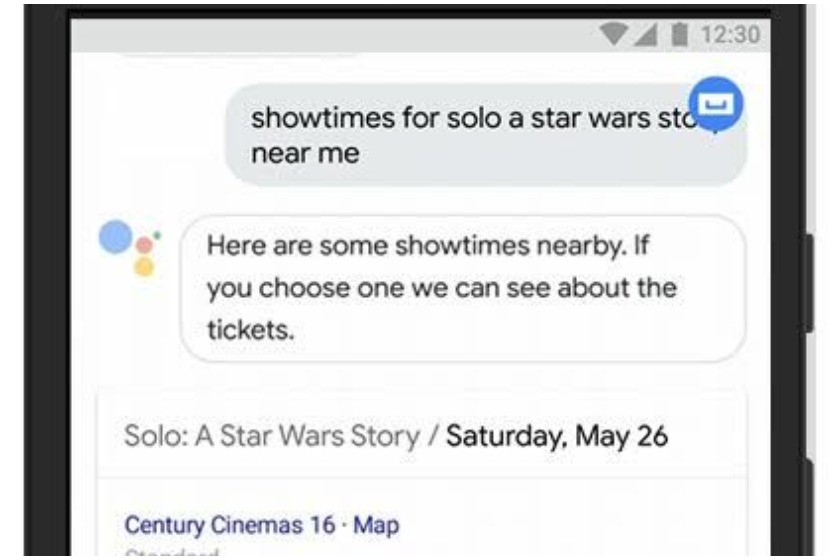840x560 pixels.
Task: Tap the words "near me" in query
Action: pos(305,153)
